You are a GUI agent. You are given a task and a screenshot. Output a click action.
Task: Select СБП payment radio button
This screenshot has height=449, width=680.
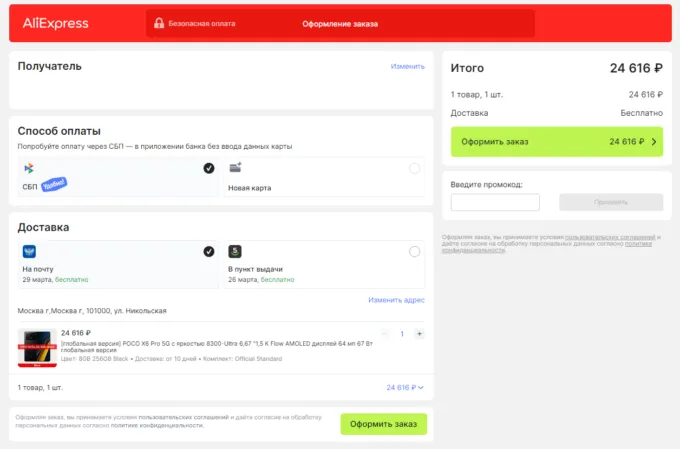208,168
